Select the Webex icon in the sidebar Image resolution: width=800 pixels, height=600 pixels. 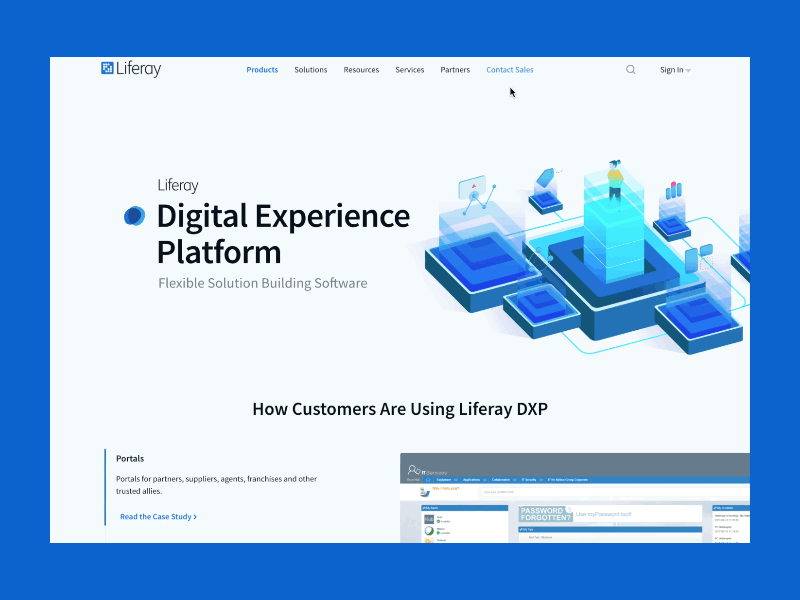click(429, 530)
